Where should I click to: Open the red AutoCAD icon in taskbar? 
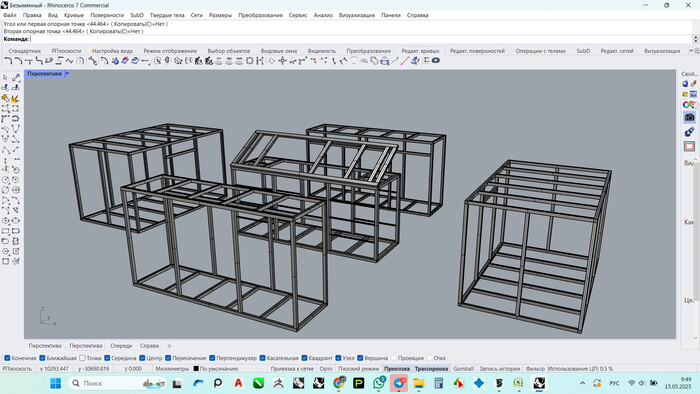click(238, 383)
